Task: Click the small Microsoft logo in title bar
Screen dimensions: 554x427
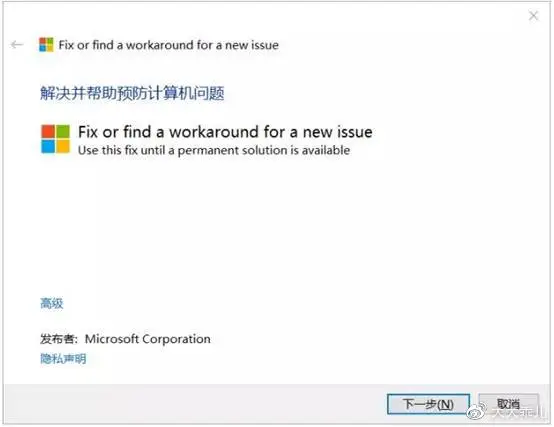Action: pos(46,45)
